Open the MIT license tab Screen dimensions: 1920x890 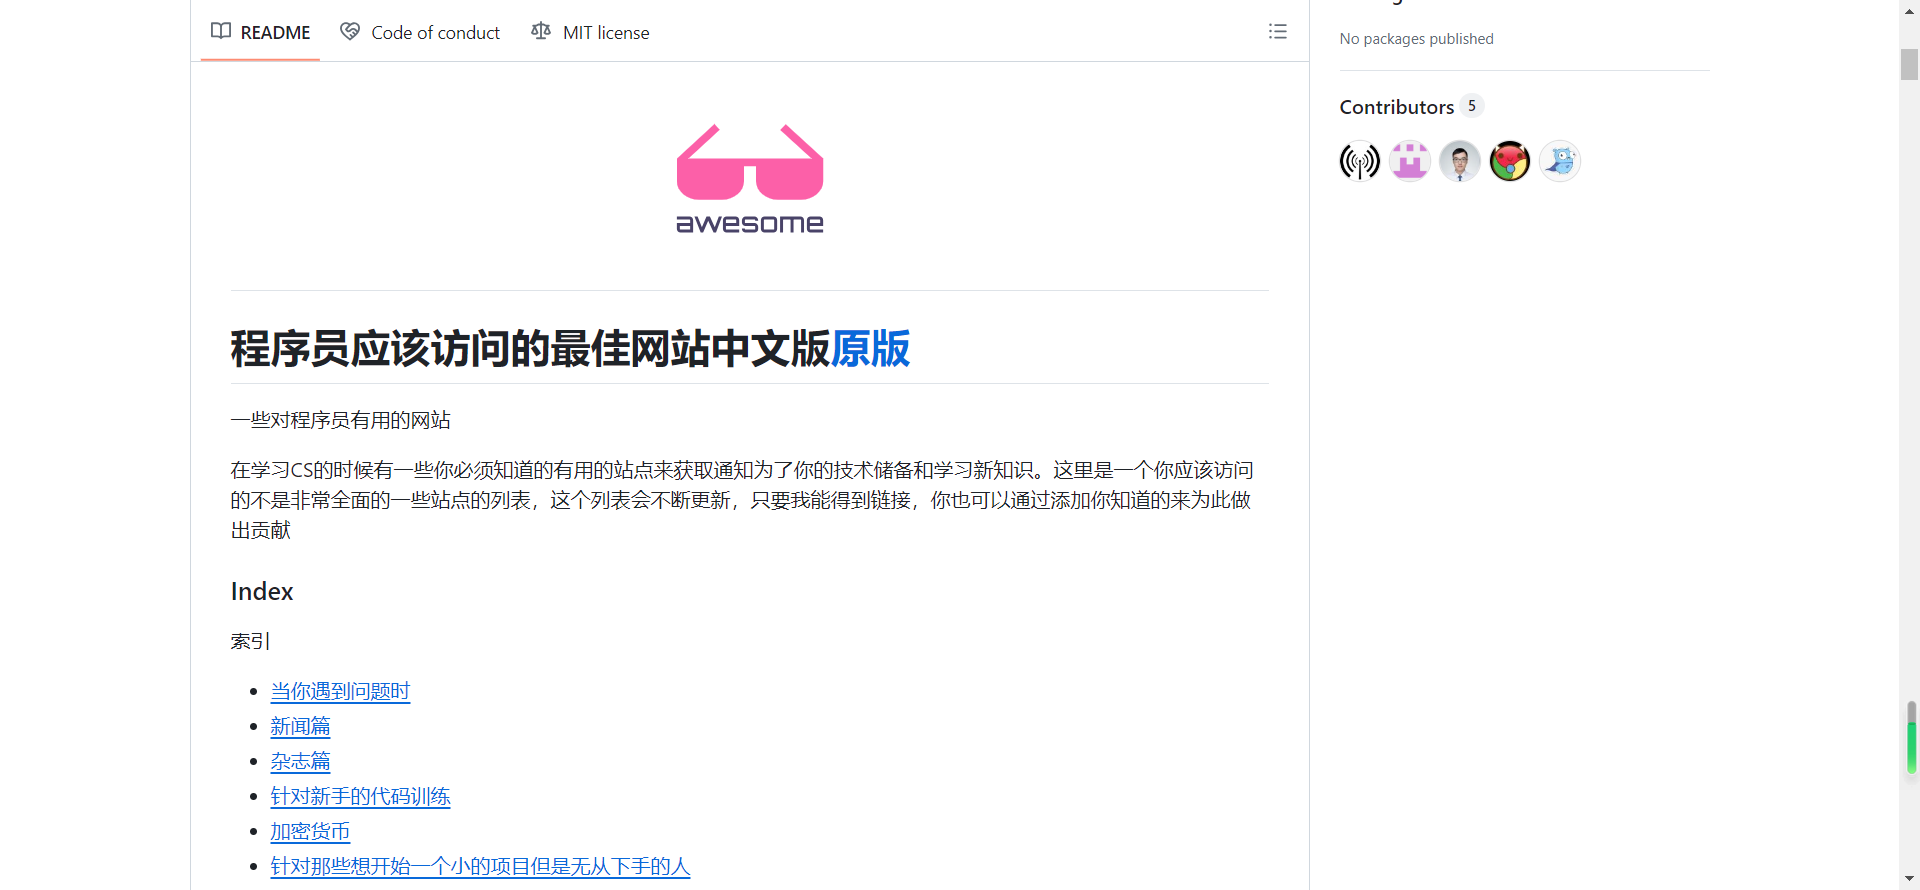tap(590, 32)
